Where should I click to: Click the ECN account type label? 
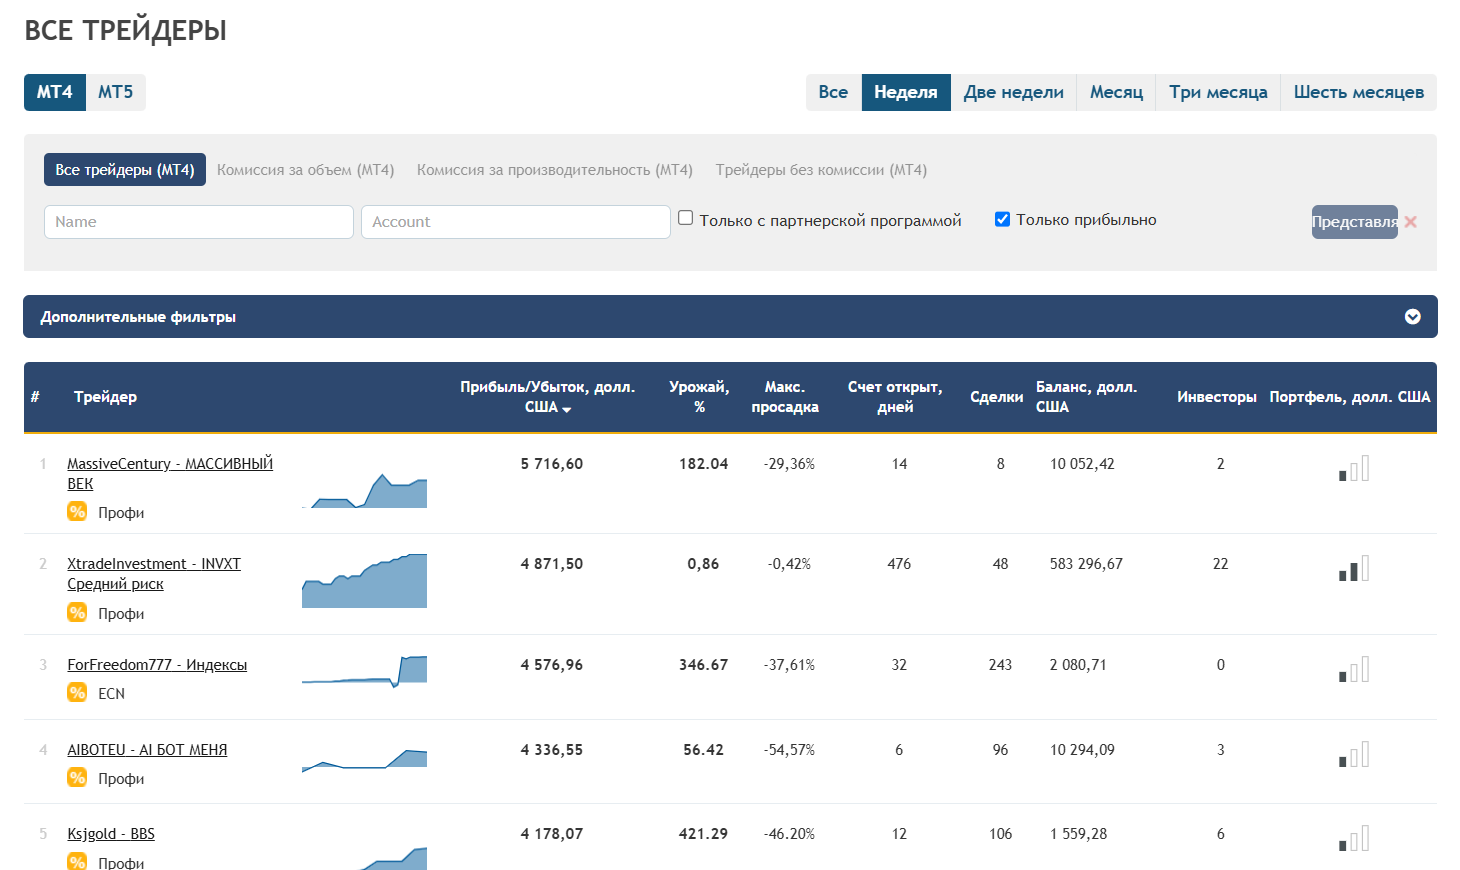[111, 693]
